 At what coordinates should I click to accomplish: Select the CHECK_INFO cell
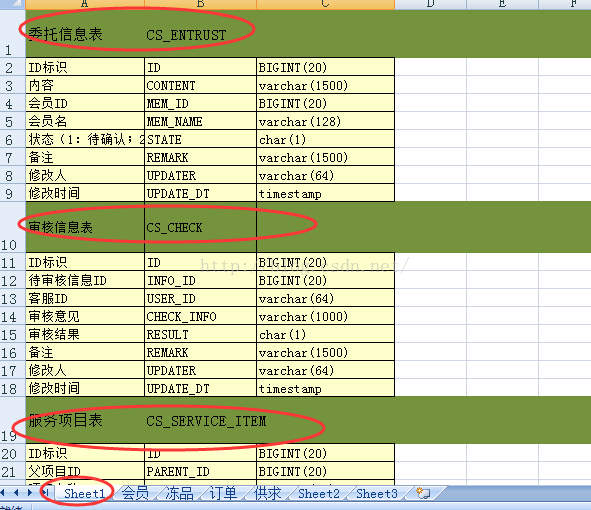(200, 316)
